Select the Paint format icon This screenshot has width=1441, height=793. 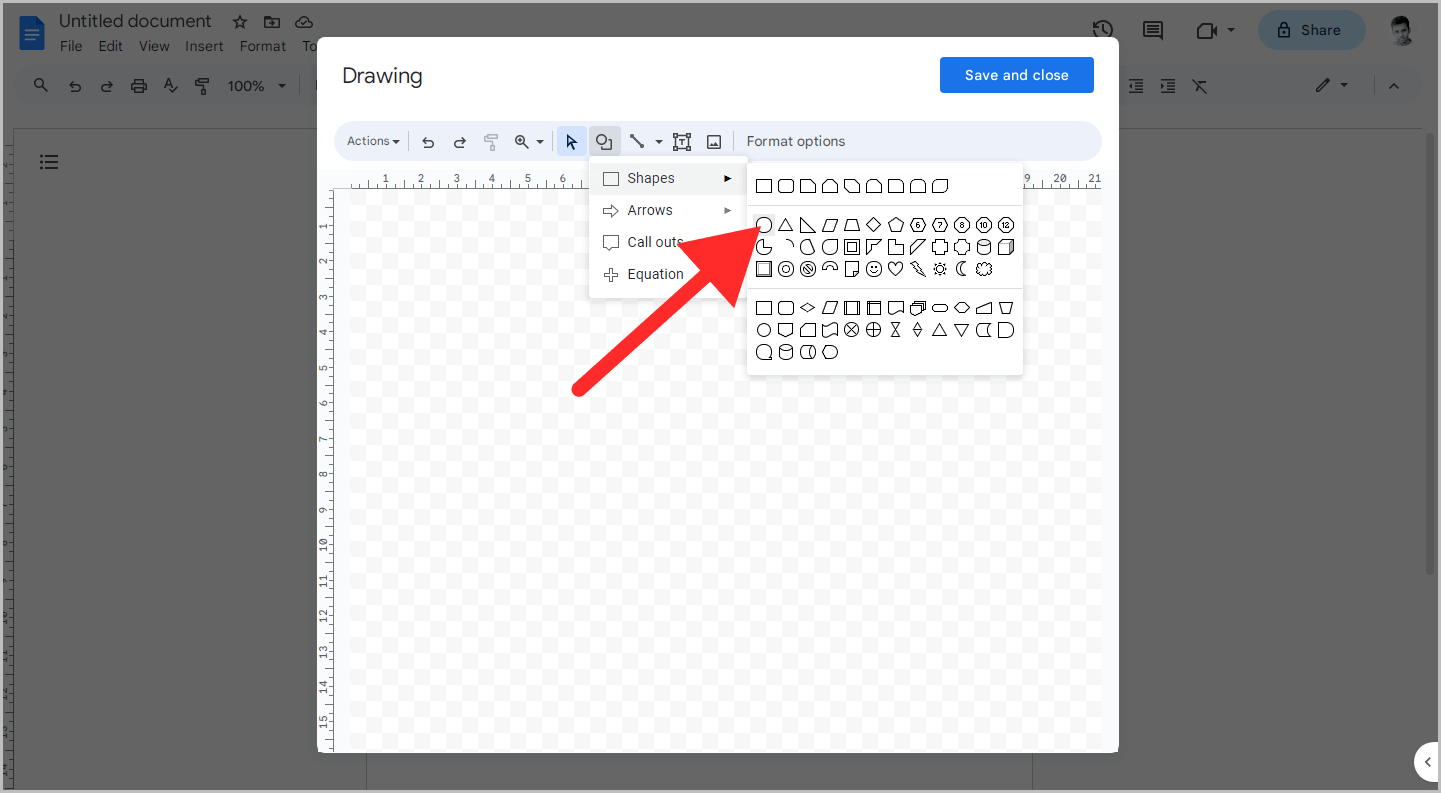click(x=491, y=141)
